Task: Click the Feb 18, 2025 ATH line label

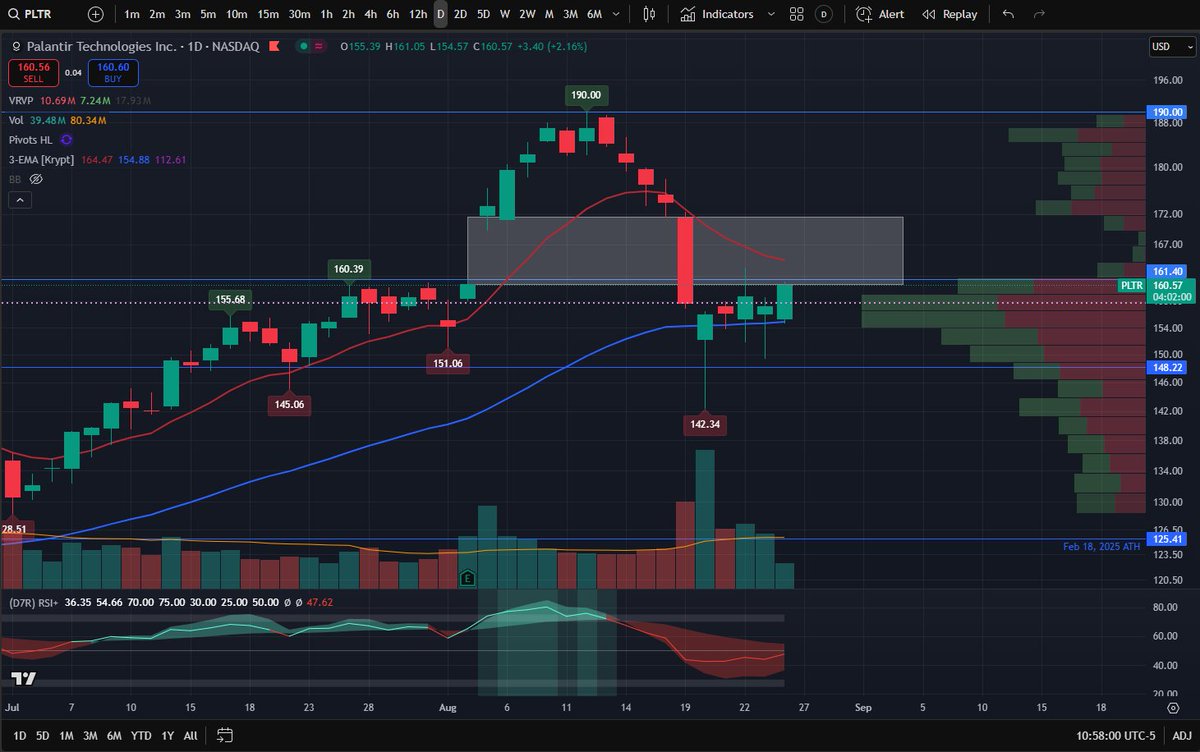Action: pos(1102,548)
